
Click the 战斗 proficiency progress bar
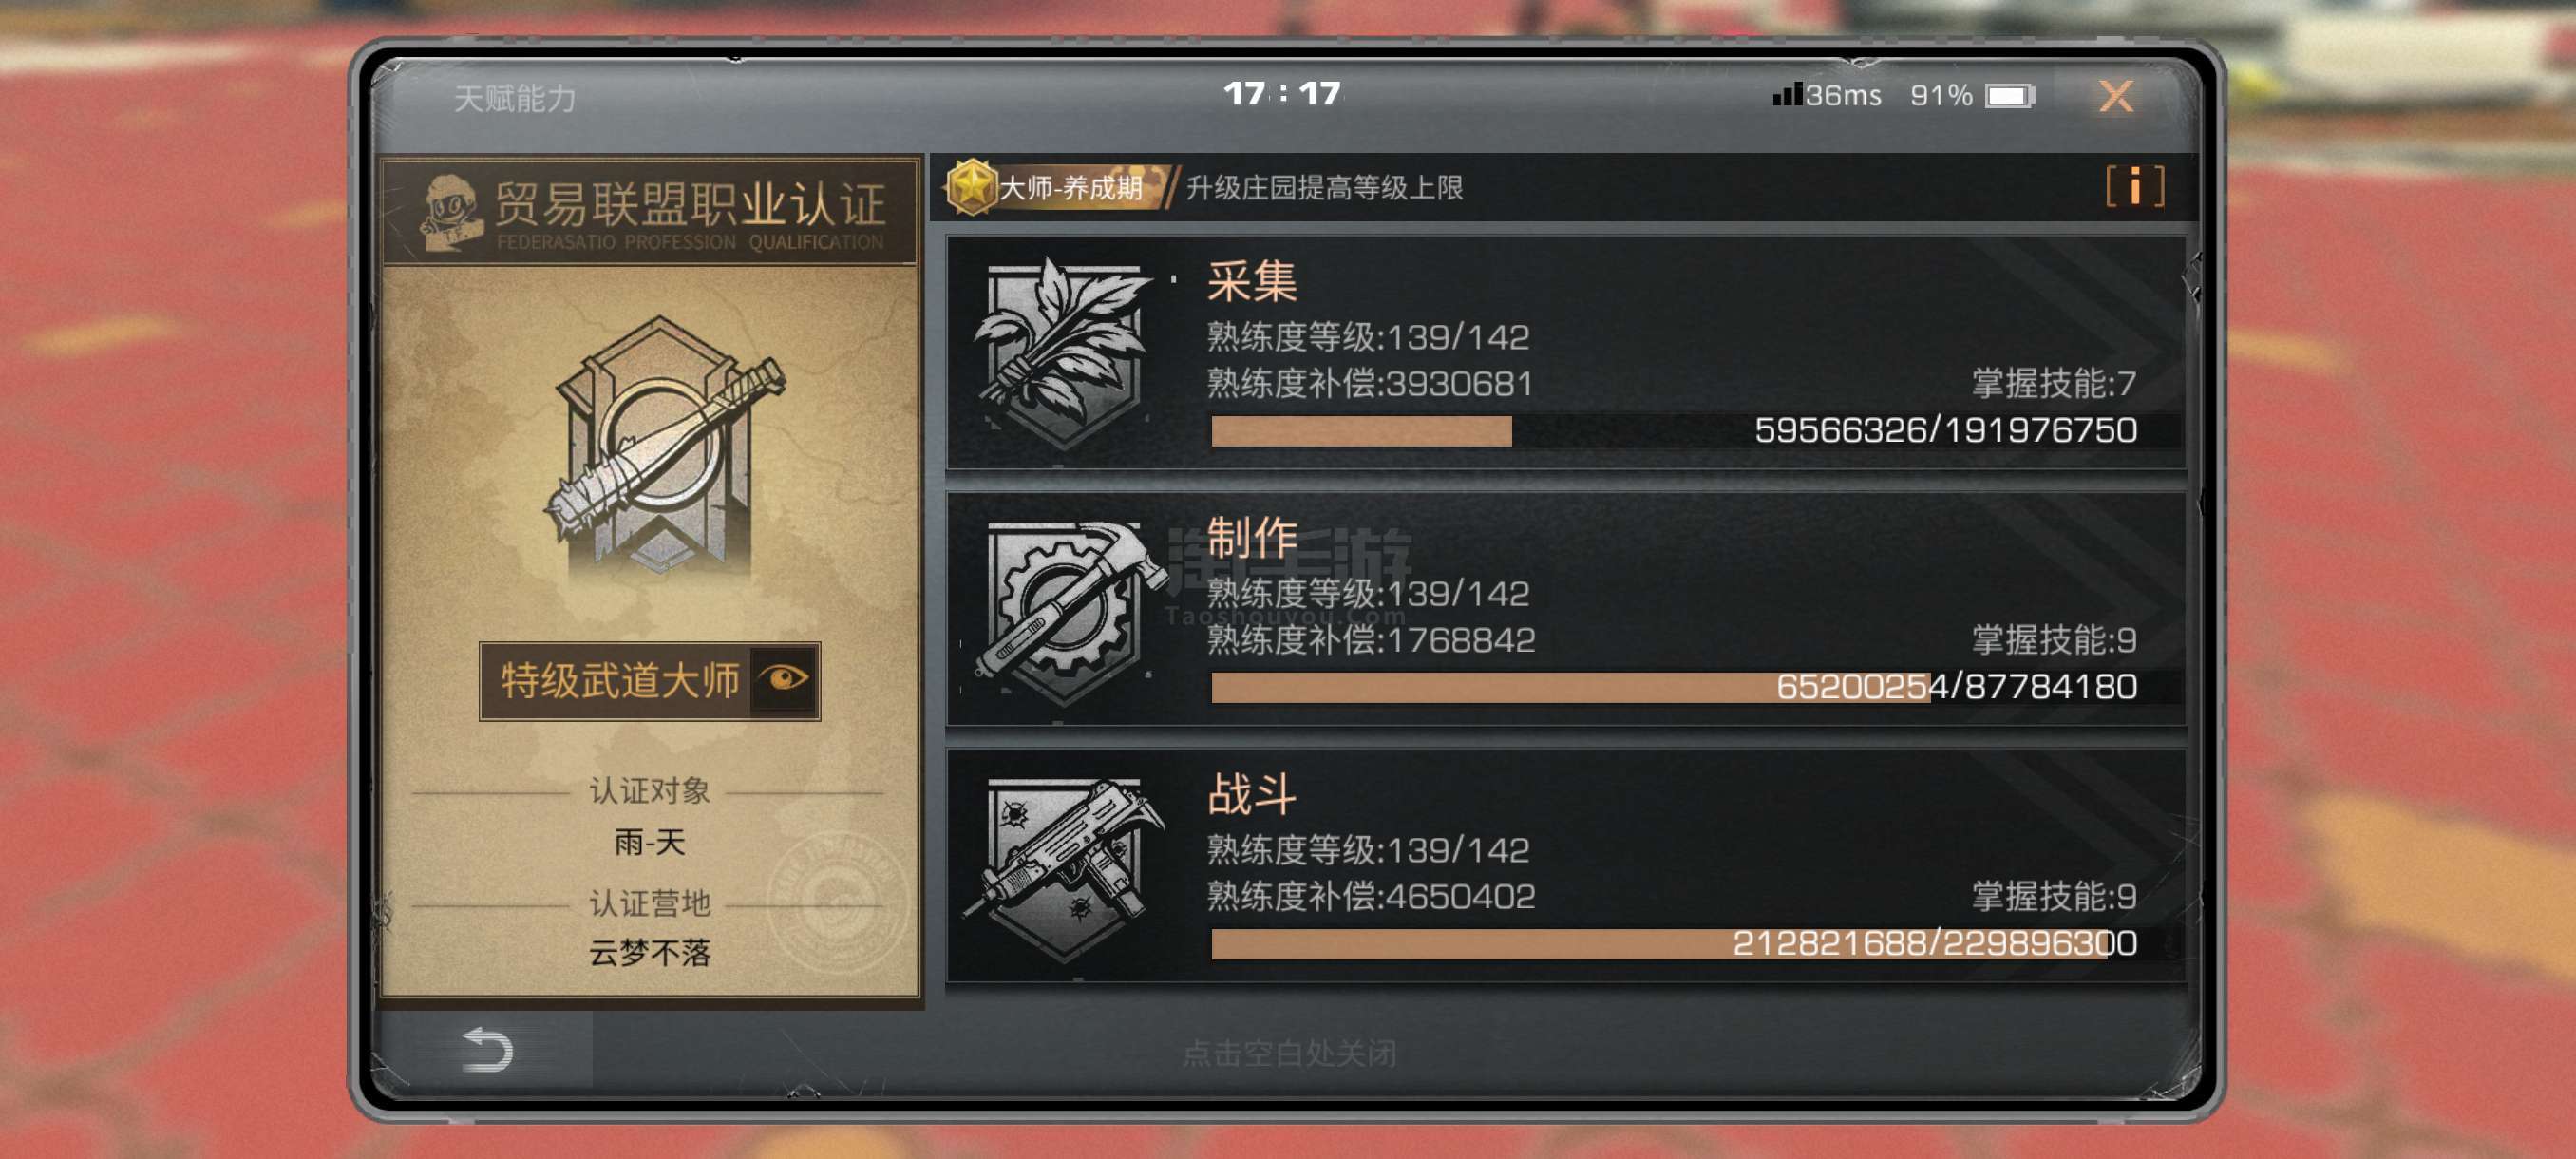(x=1673, y=944)
